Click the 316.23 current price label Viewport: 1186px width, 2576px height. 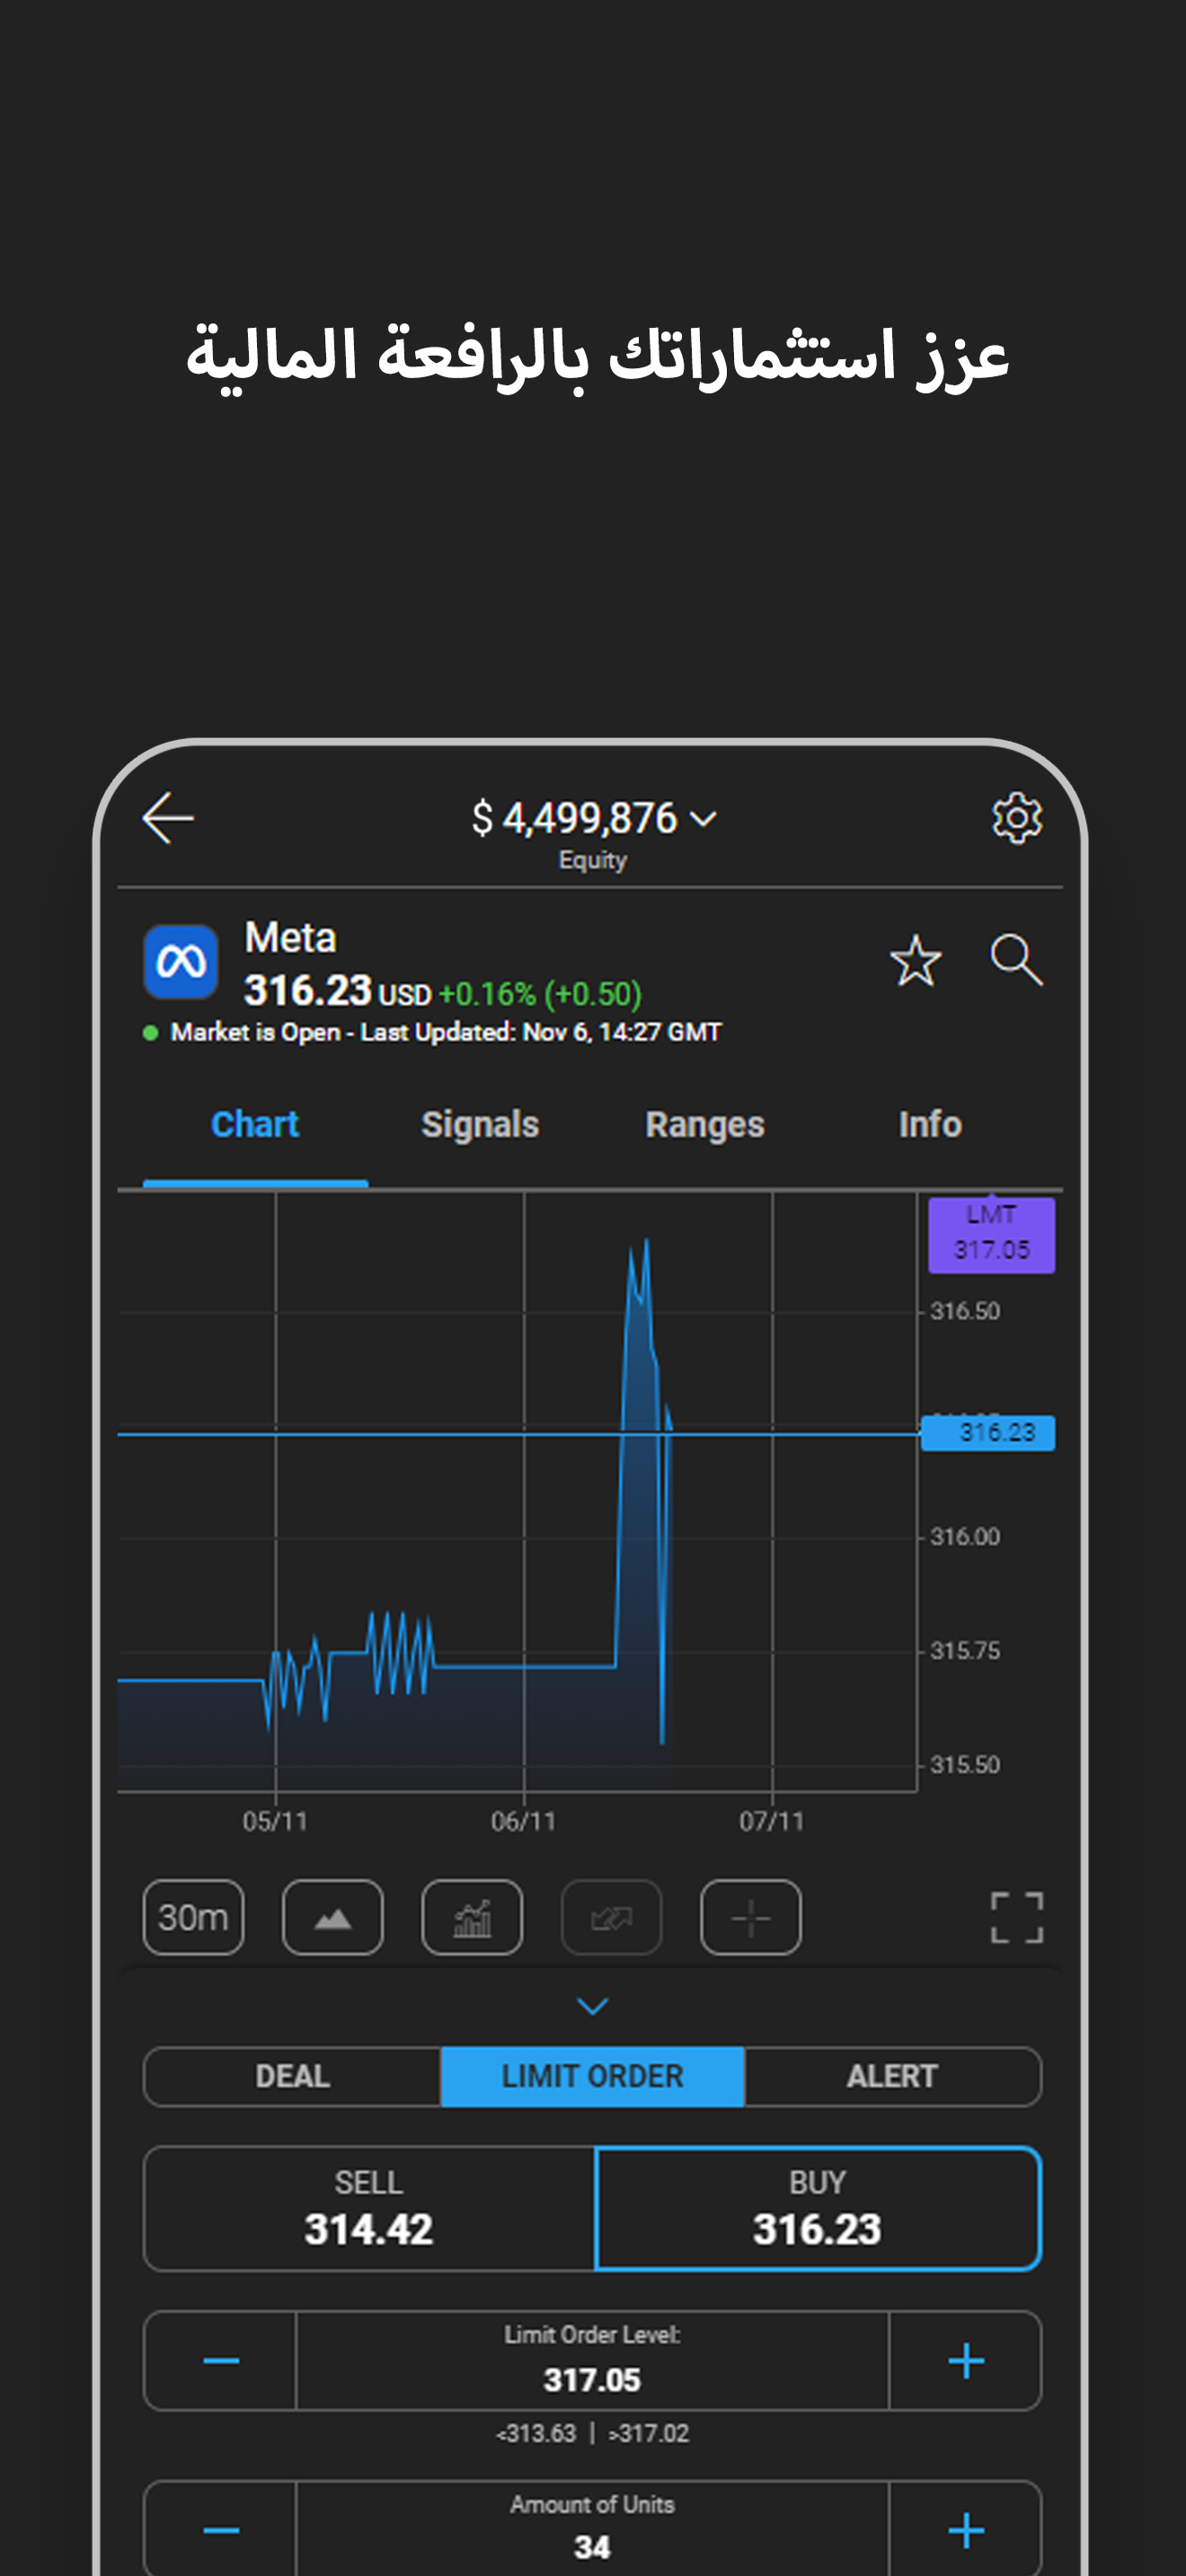click(x=988, y=1432)
